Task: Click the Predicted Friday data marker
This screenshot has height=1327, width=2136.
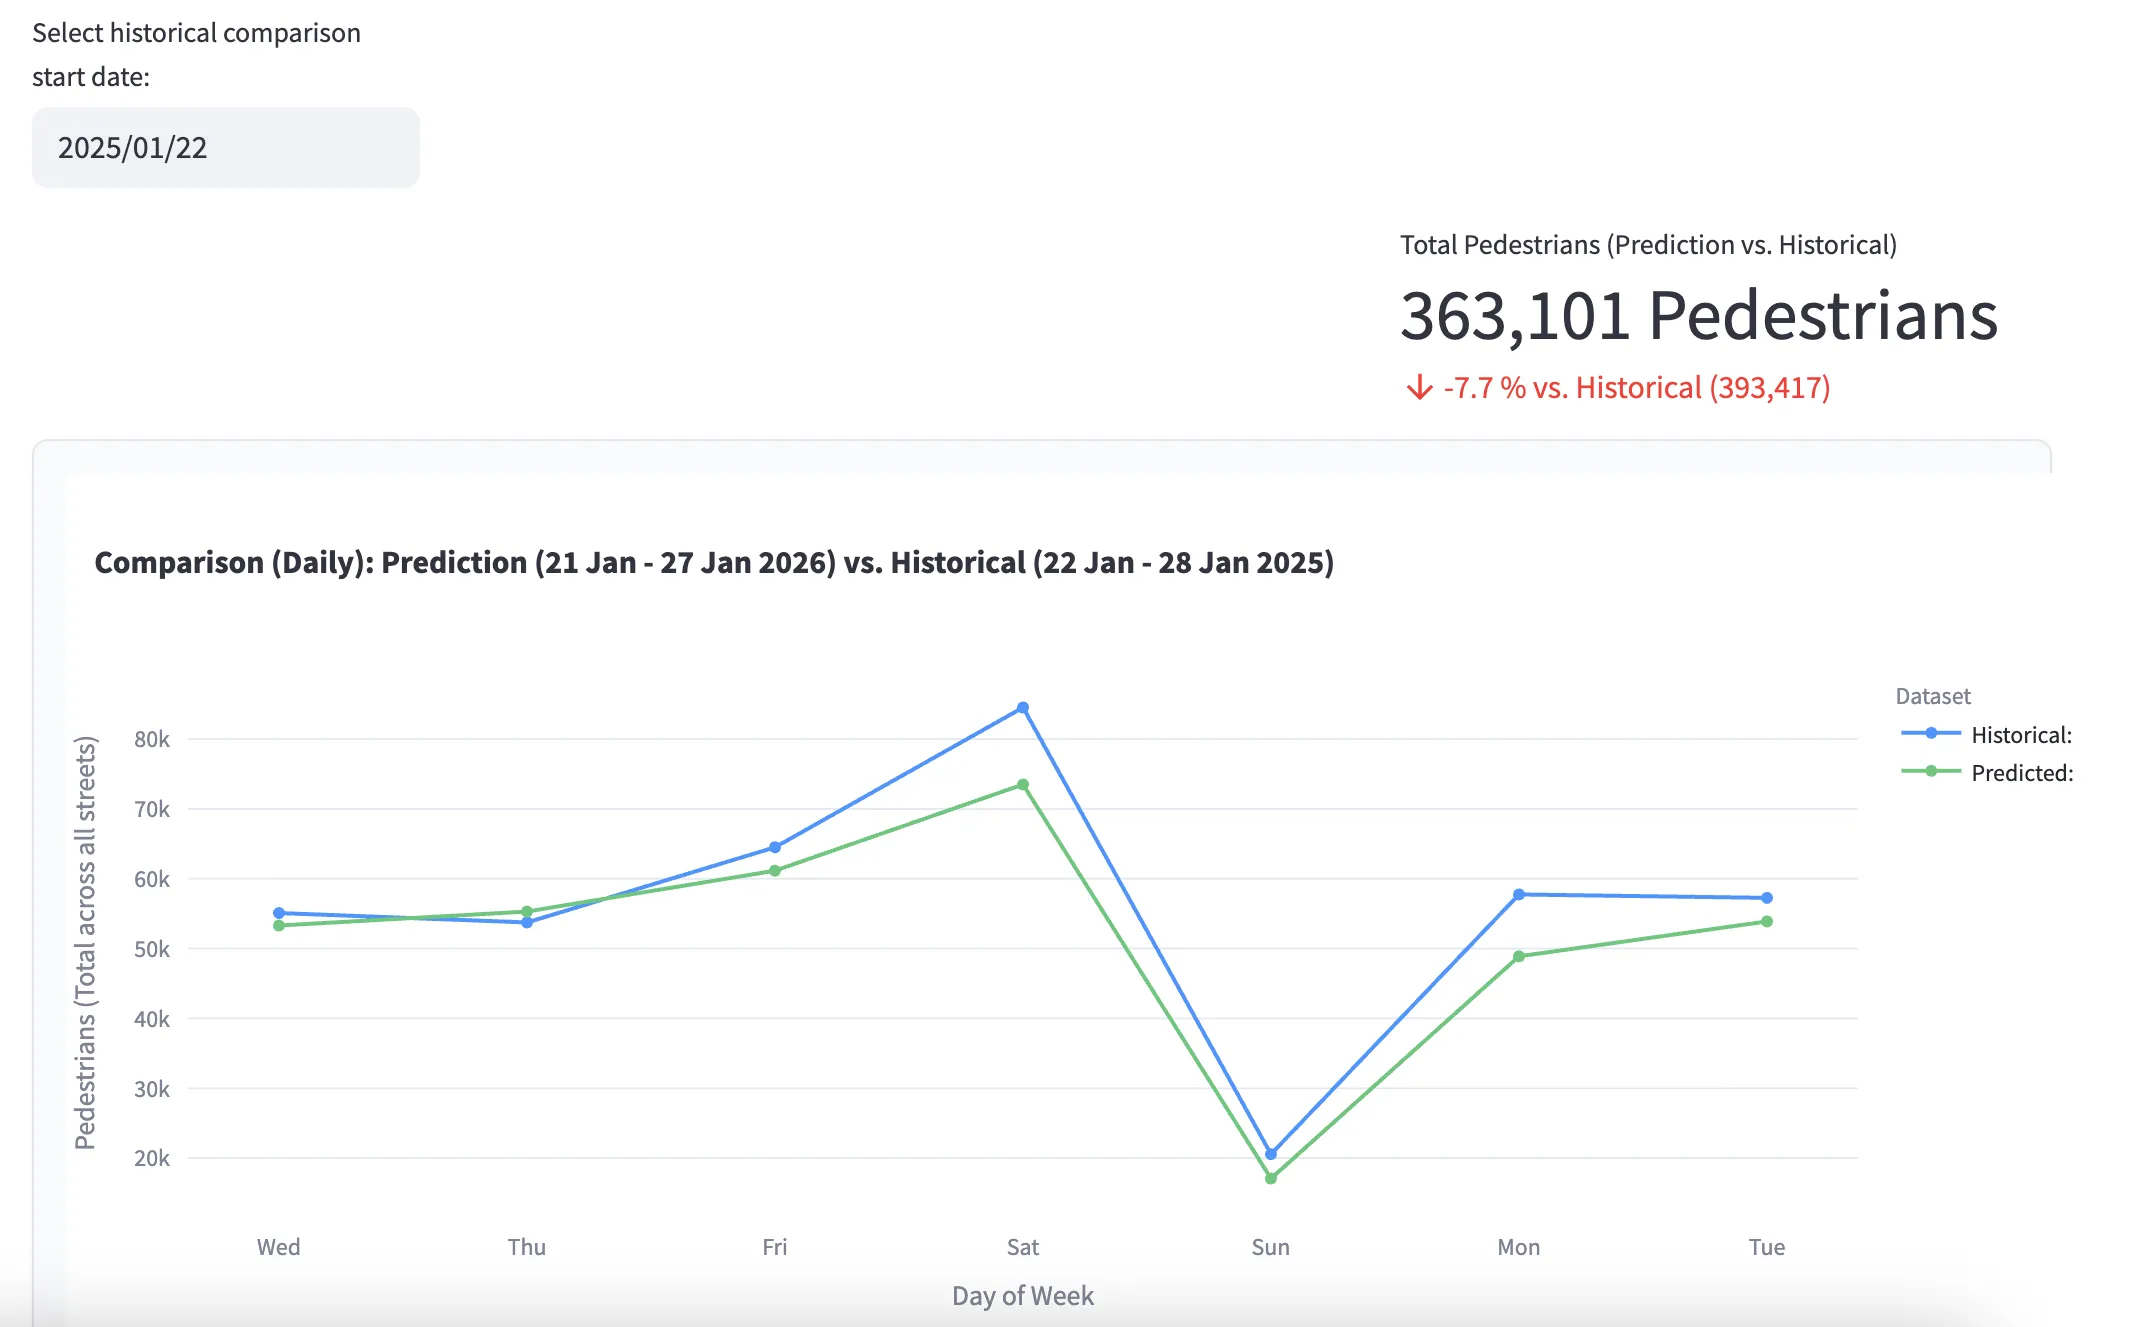Action: point(775,871)
